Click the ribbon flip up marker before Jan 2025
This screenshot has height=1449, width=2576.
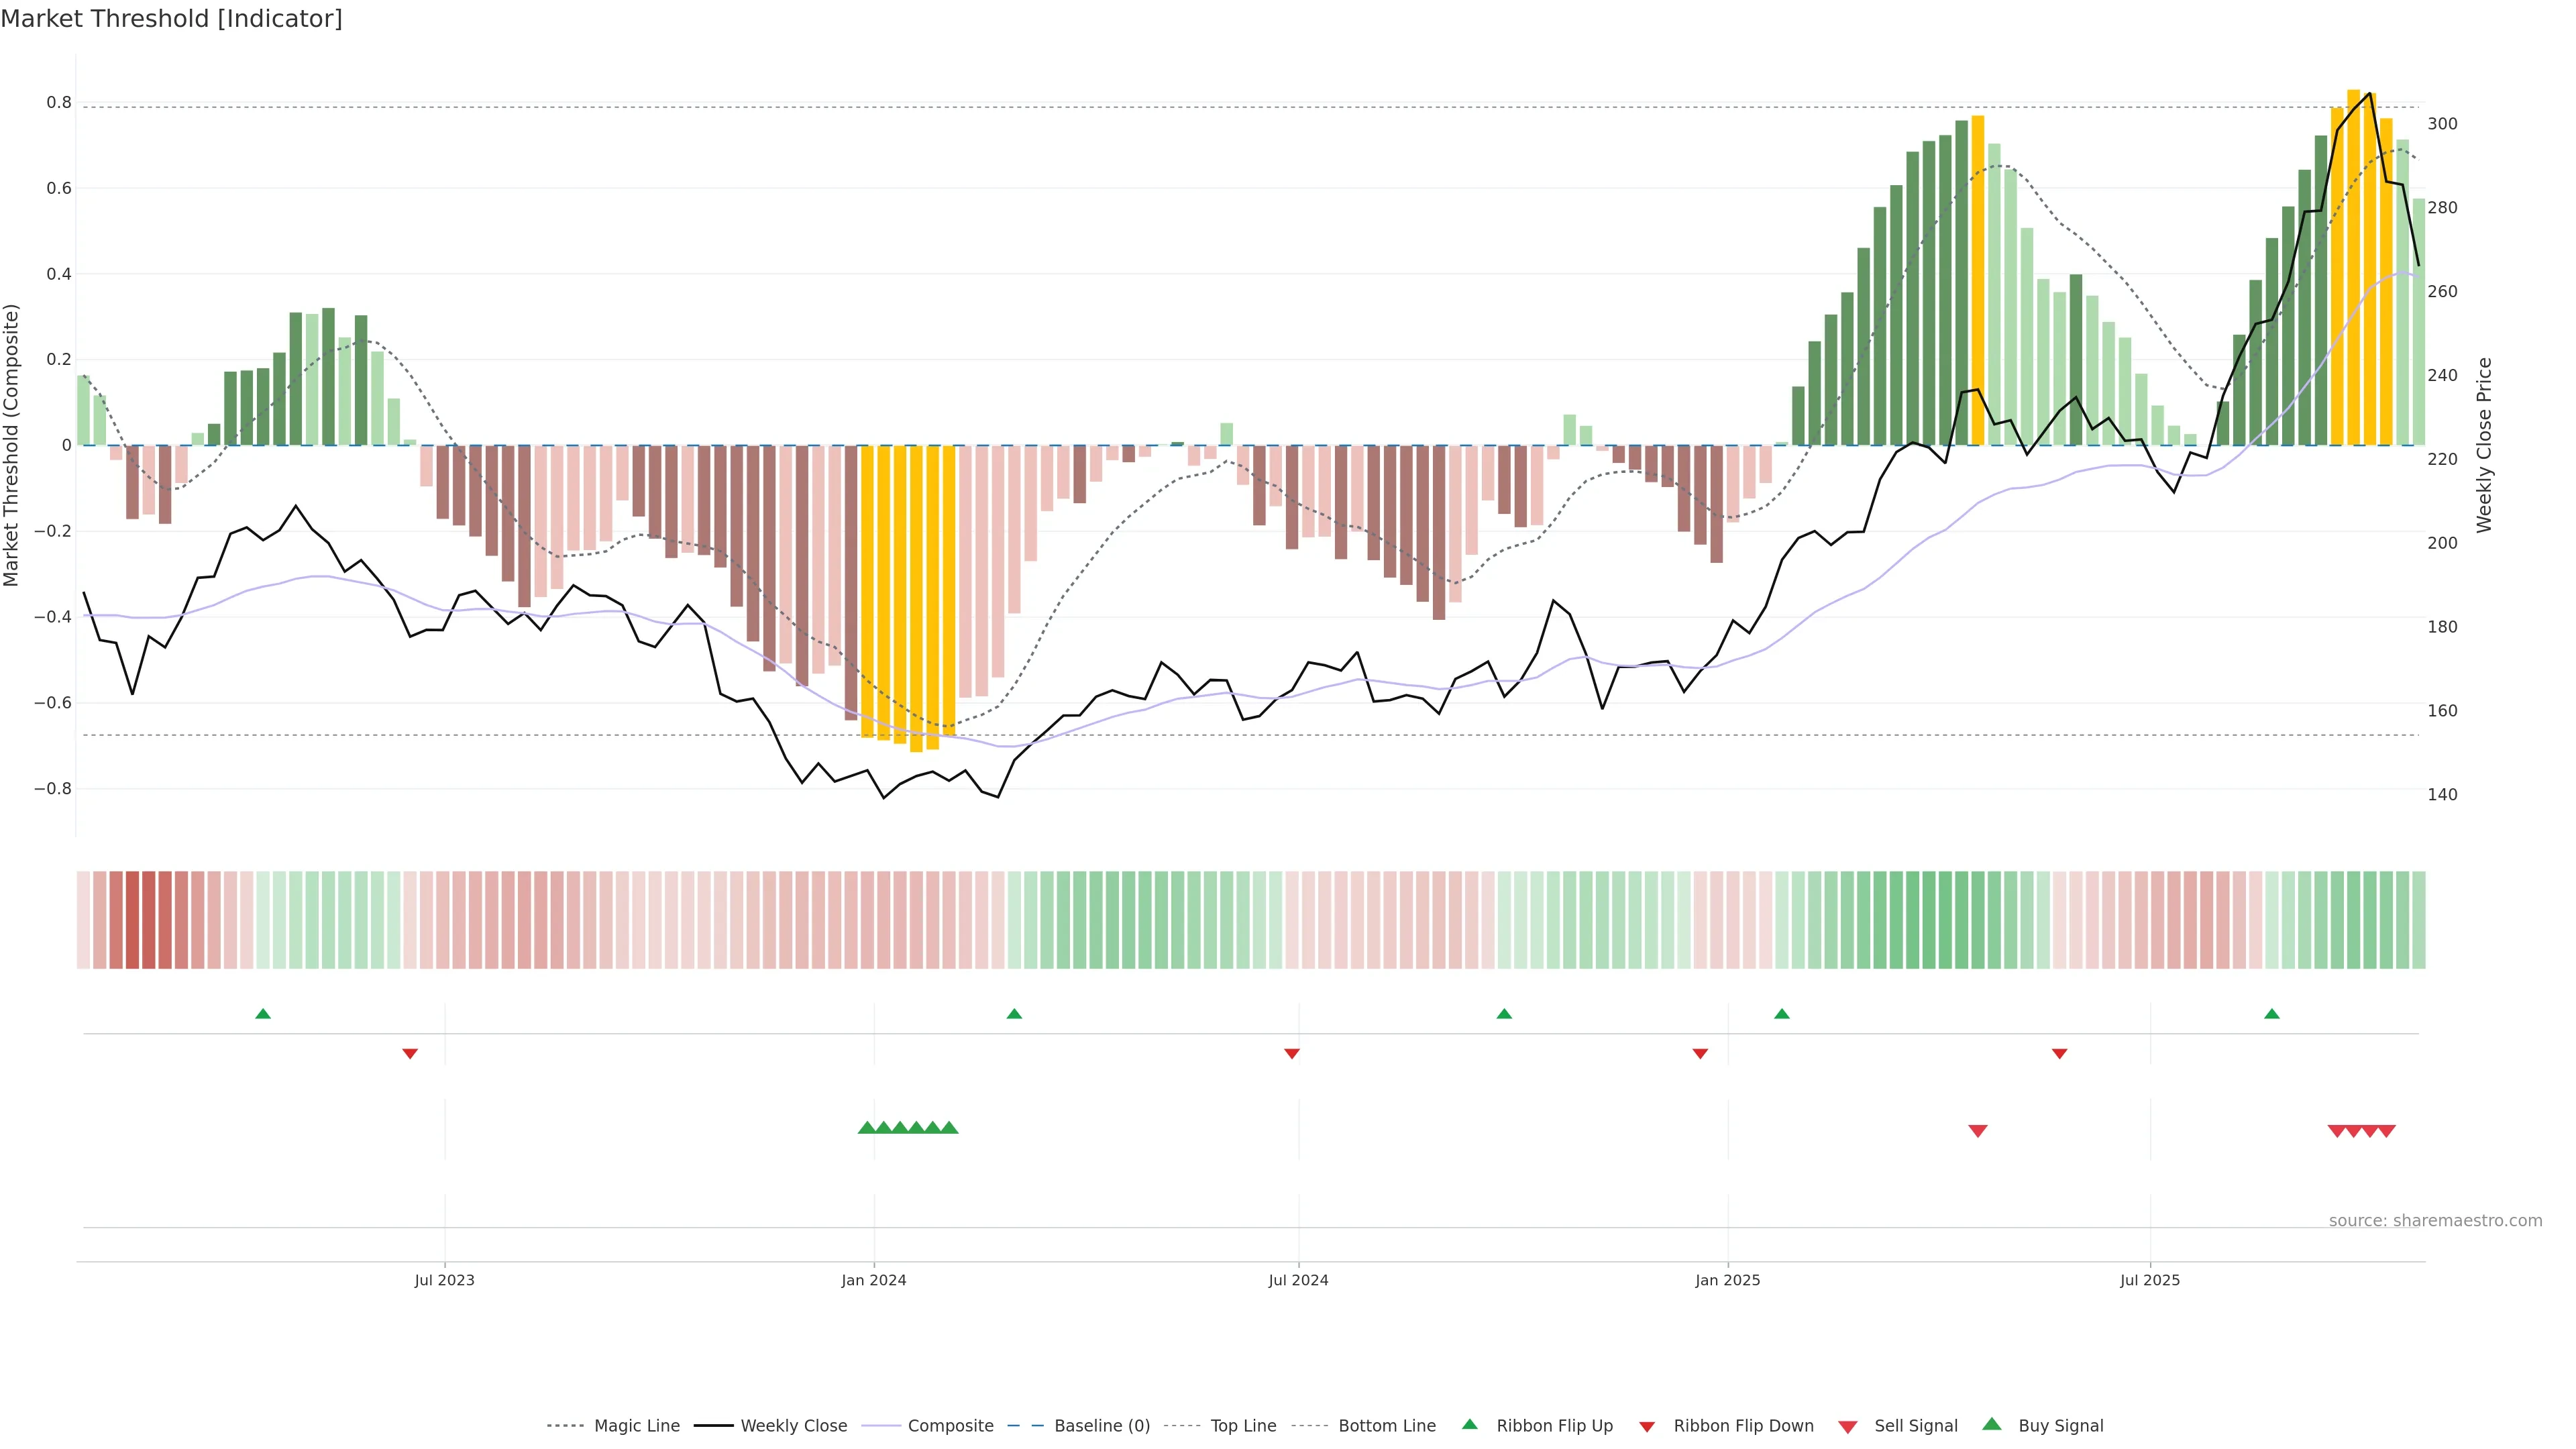pos(1504,1014)
